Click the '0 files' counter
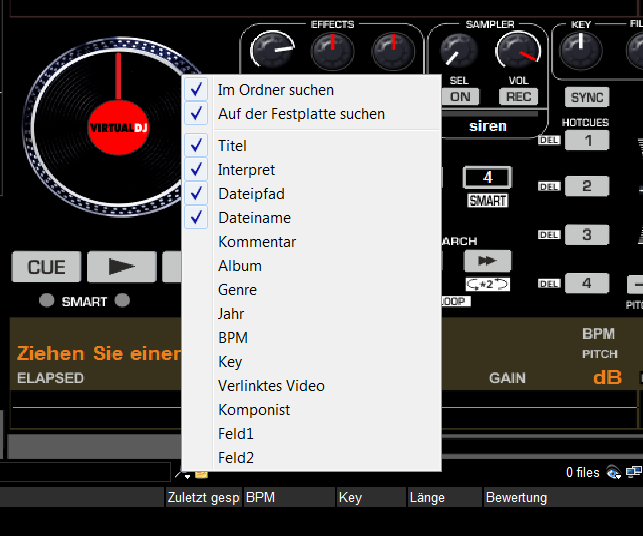The width and height of the screenshot is (643, 536). [583, 472]
